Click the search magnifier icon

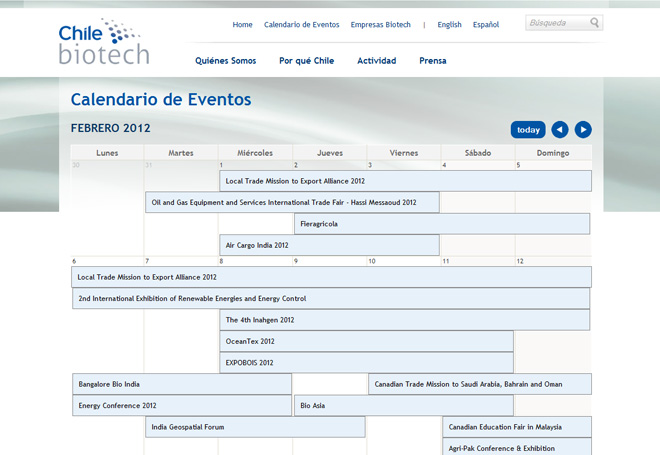(x=594, y=22)
